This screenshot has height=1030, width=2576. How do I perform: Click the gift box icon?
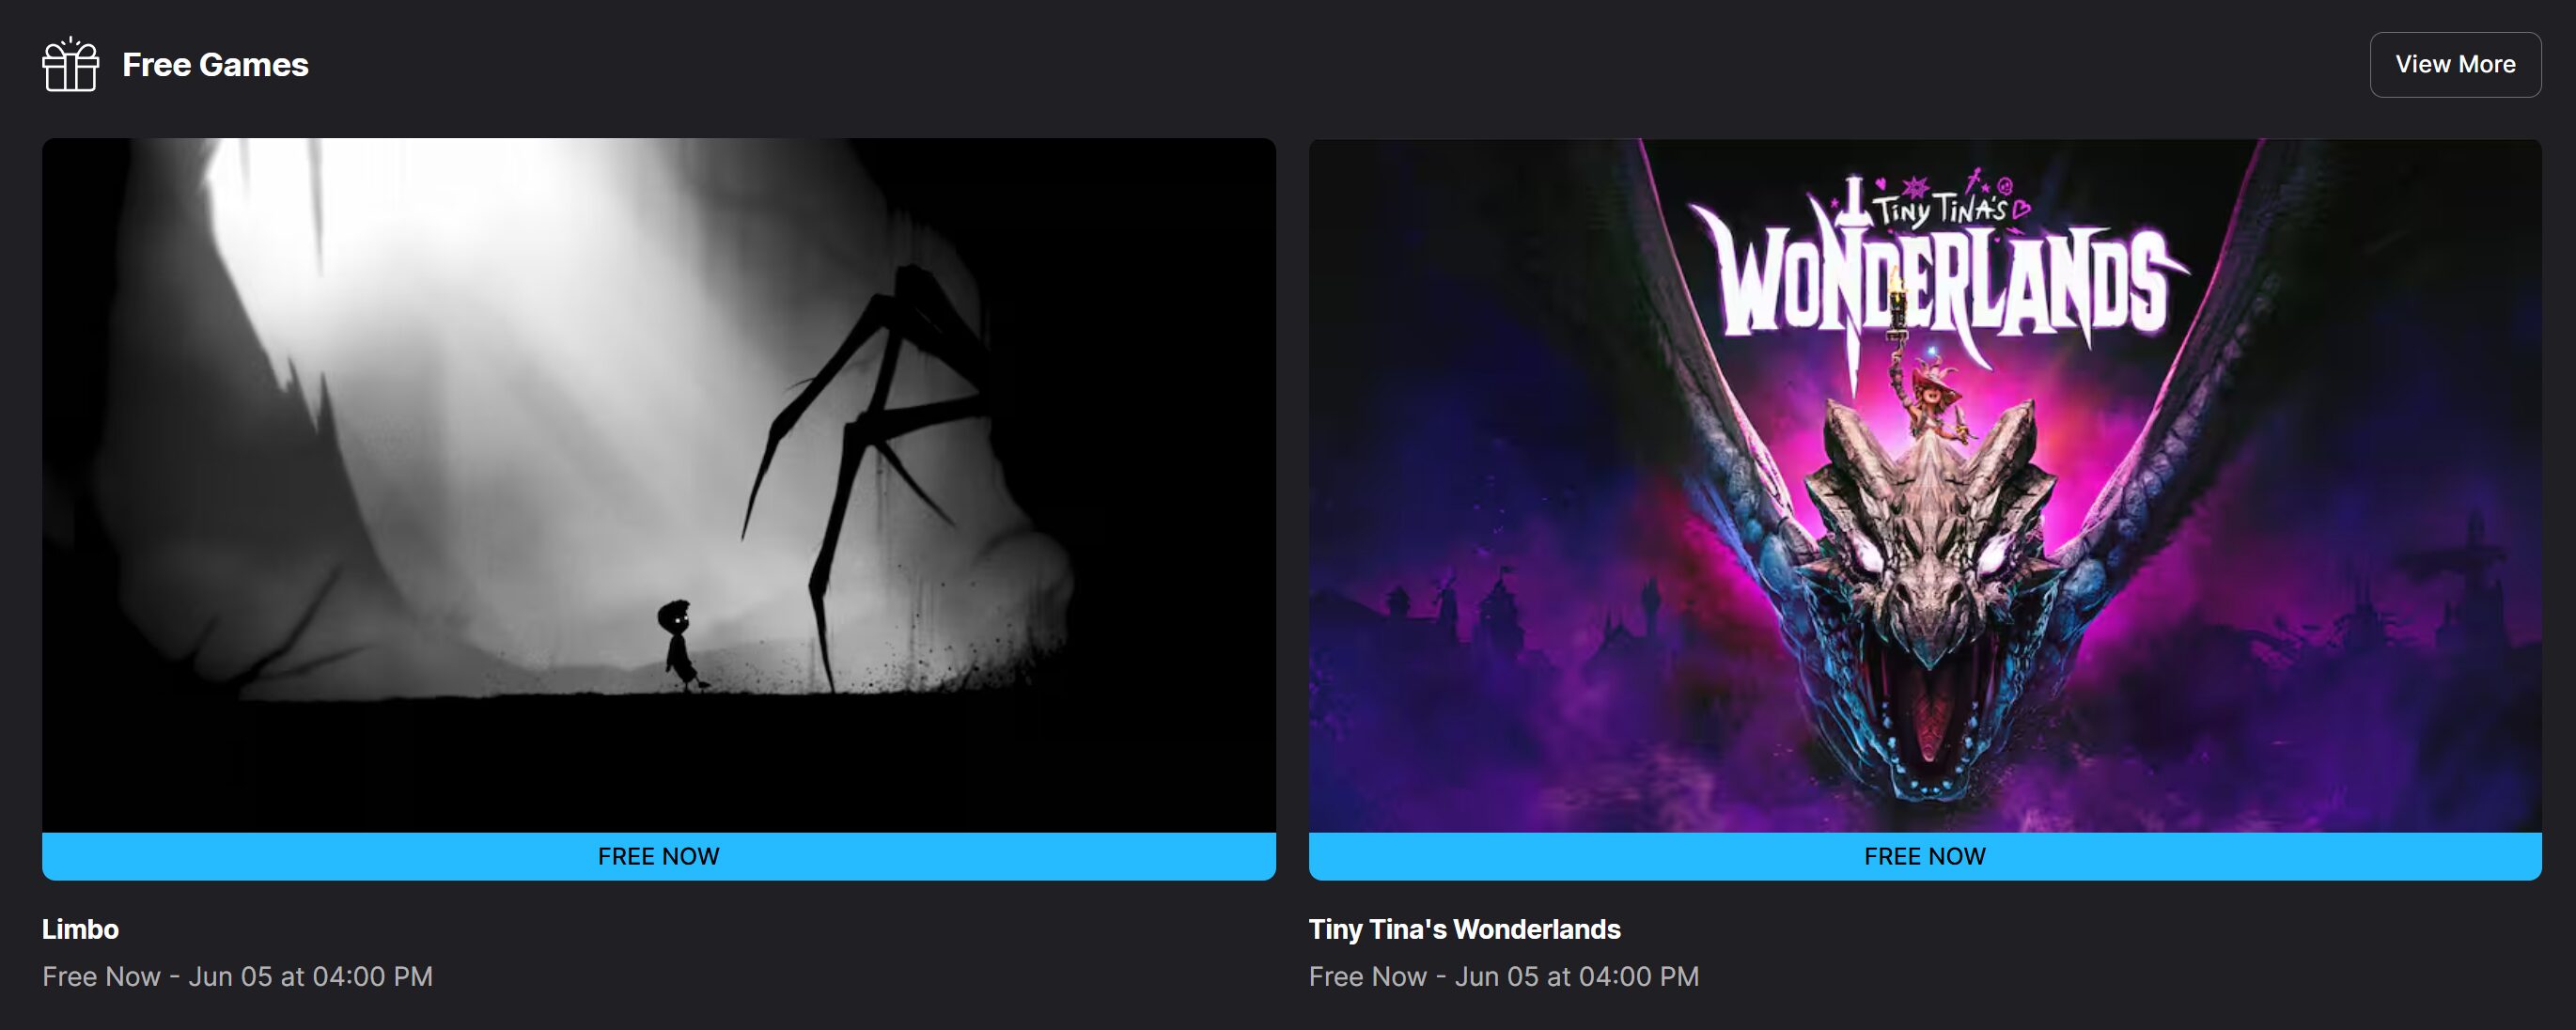click(x=70, y=64)
